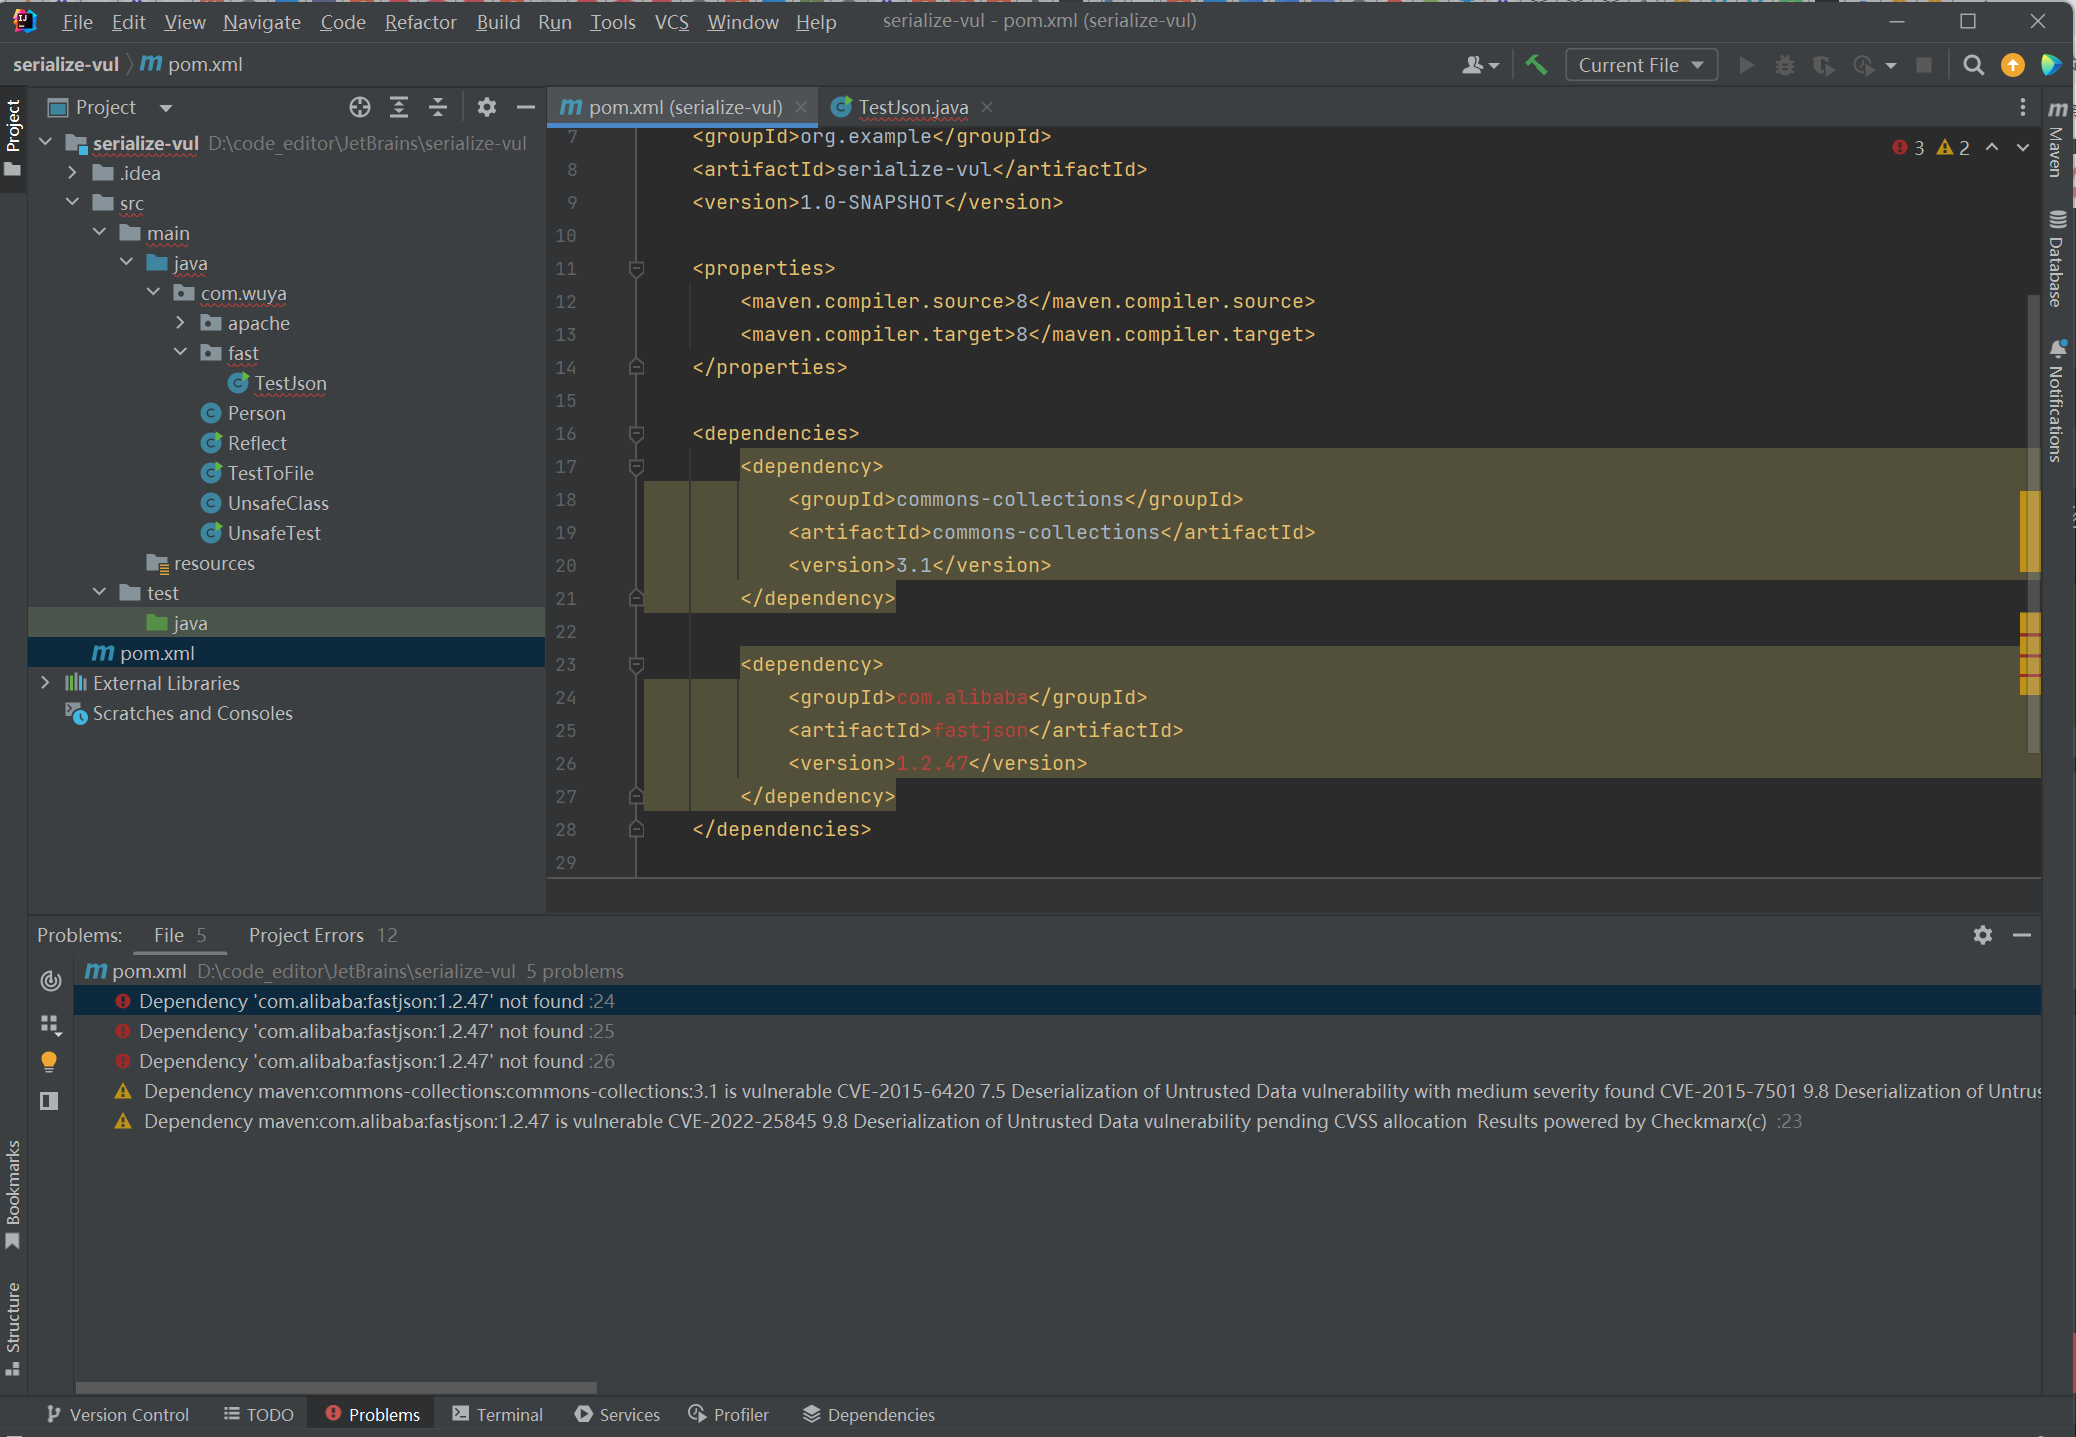Switch to TestJson.java editor tab
2076x1437 pixels.
912,107
